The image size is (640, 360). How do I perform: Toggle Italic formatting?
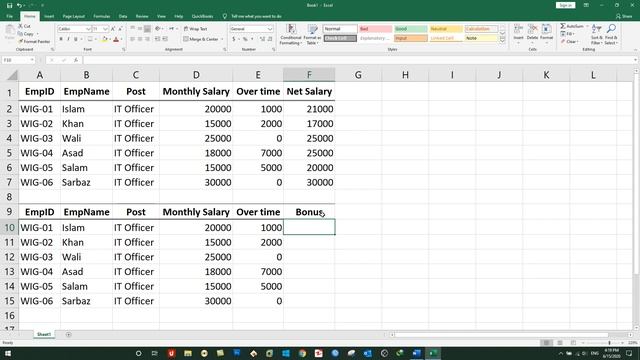69,39
